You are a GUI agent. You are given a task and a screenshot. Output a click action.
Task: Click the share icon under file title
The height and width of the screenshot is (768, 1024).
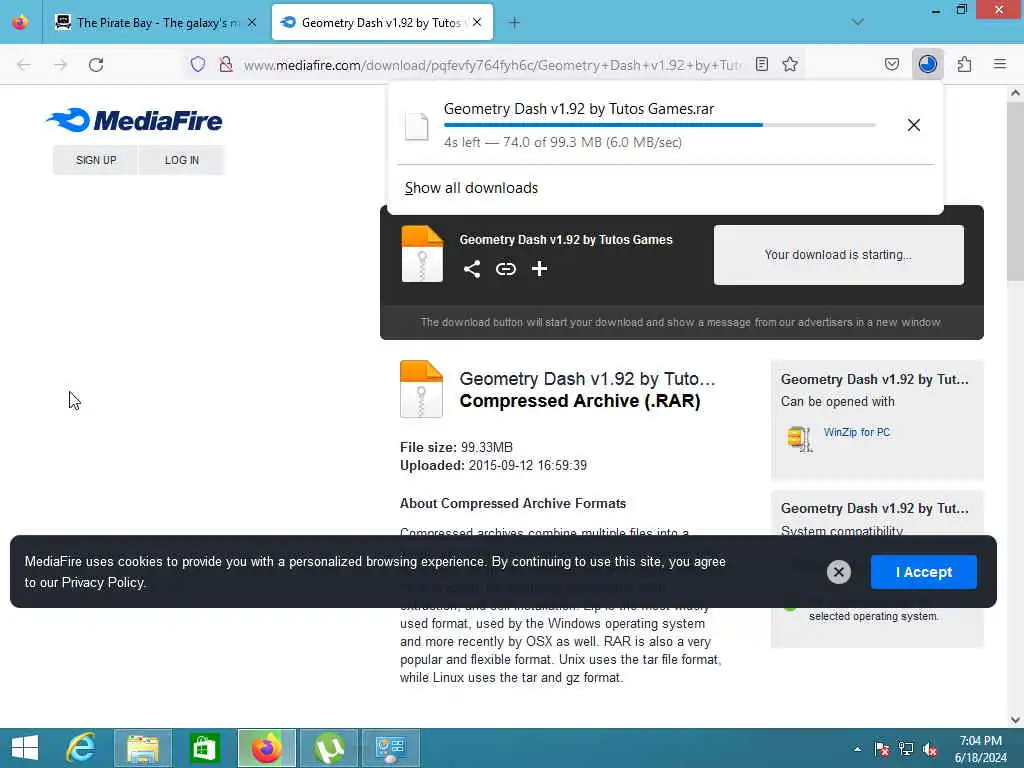(472, 269)
